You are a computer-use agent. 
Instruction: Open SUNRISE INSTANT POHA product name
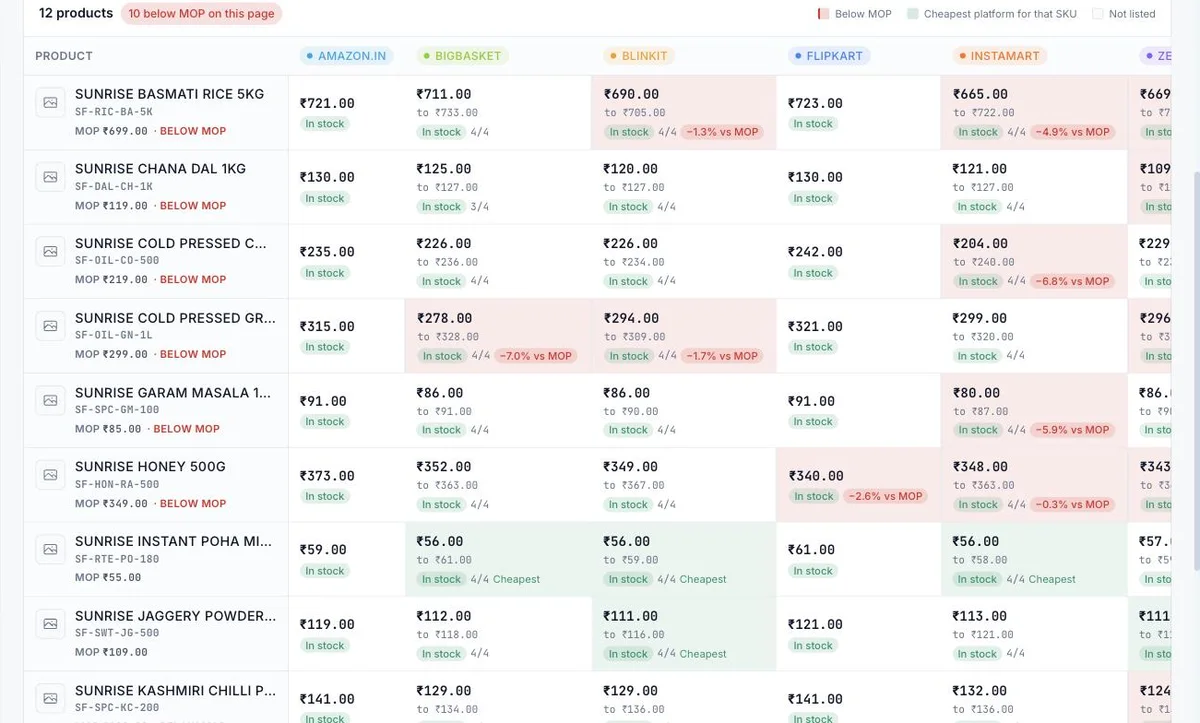point(173,542)
